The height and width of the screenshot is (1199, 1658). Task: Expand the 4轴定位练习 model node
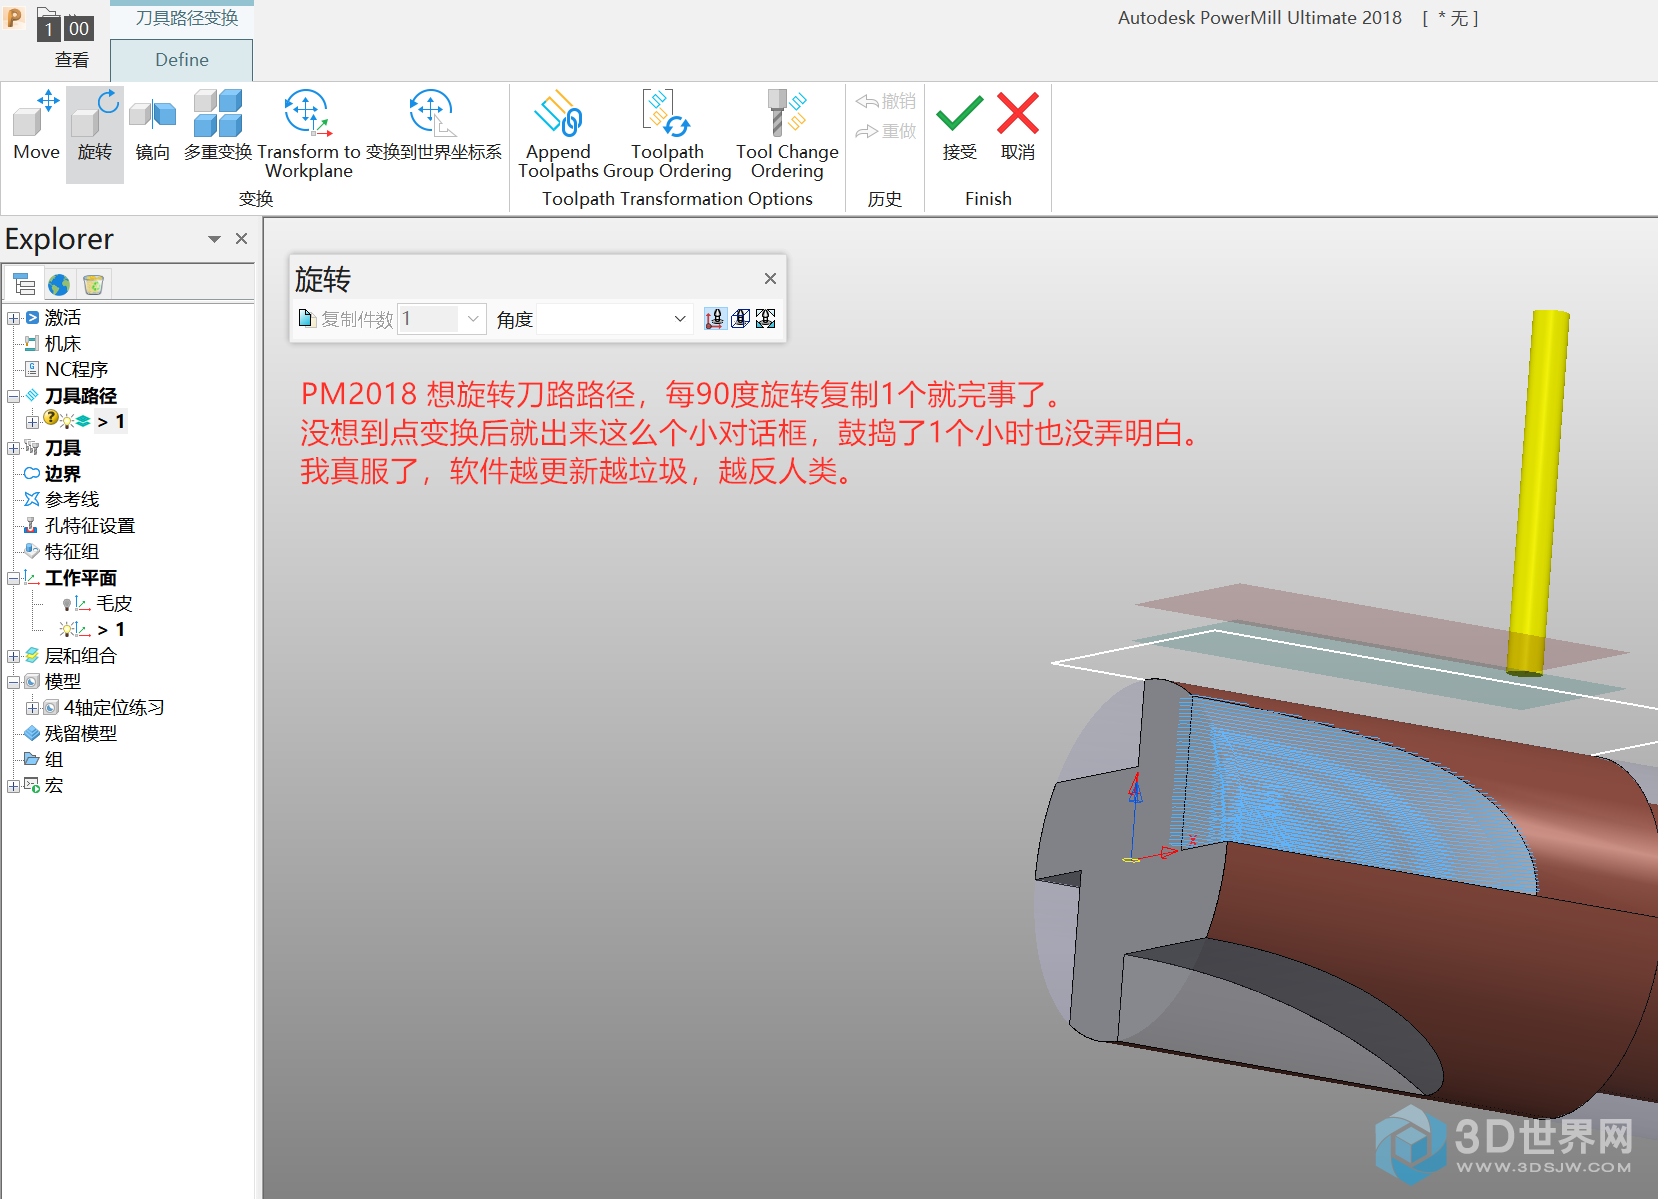click(32, 708)
